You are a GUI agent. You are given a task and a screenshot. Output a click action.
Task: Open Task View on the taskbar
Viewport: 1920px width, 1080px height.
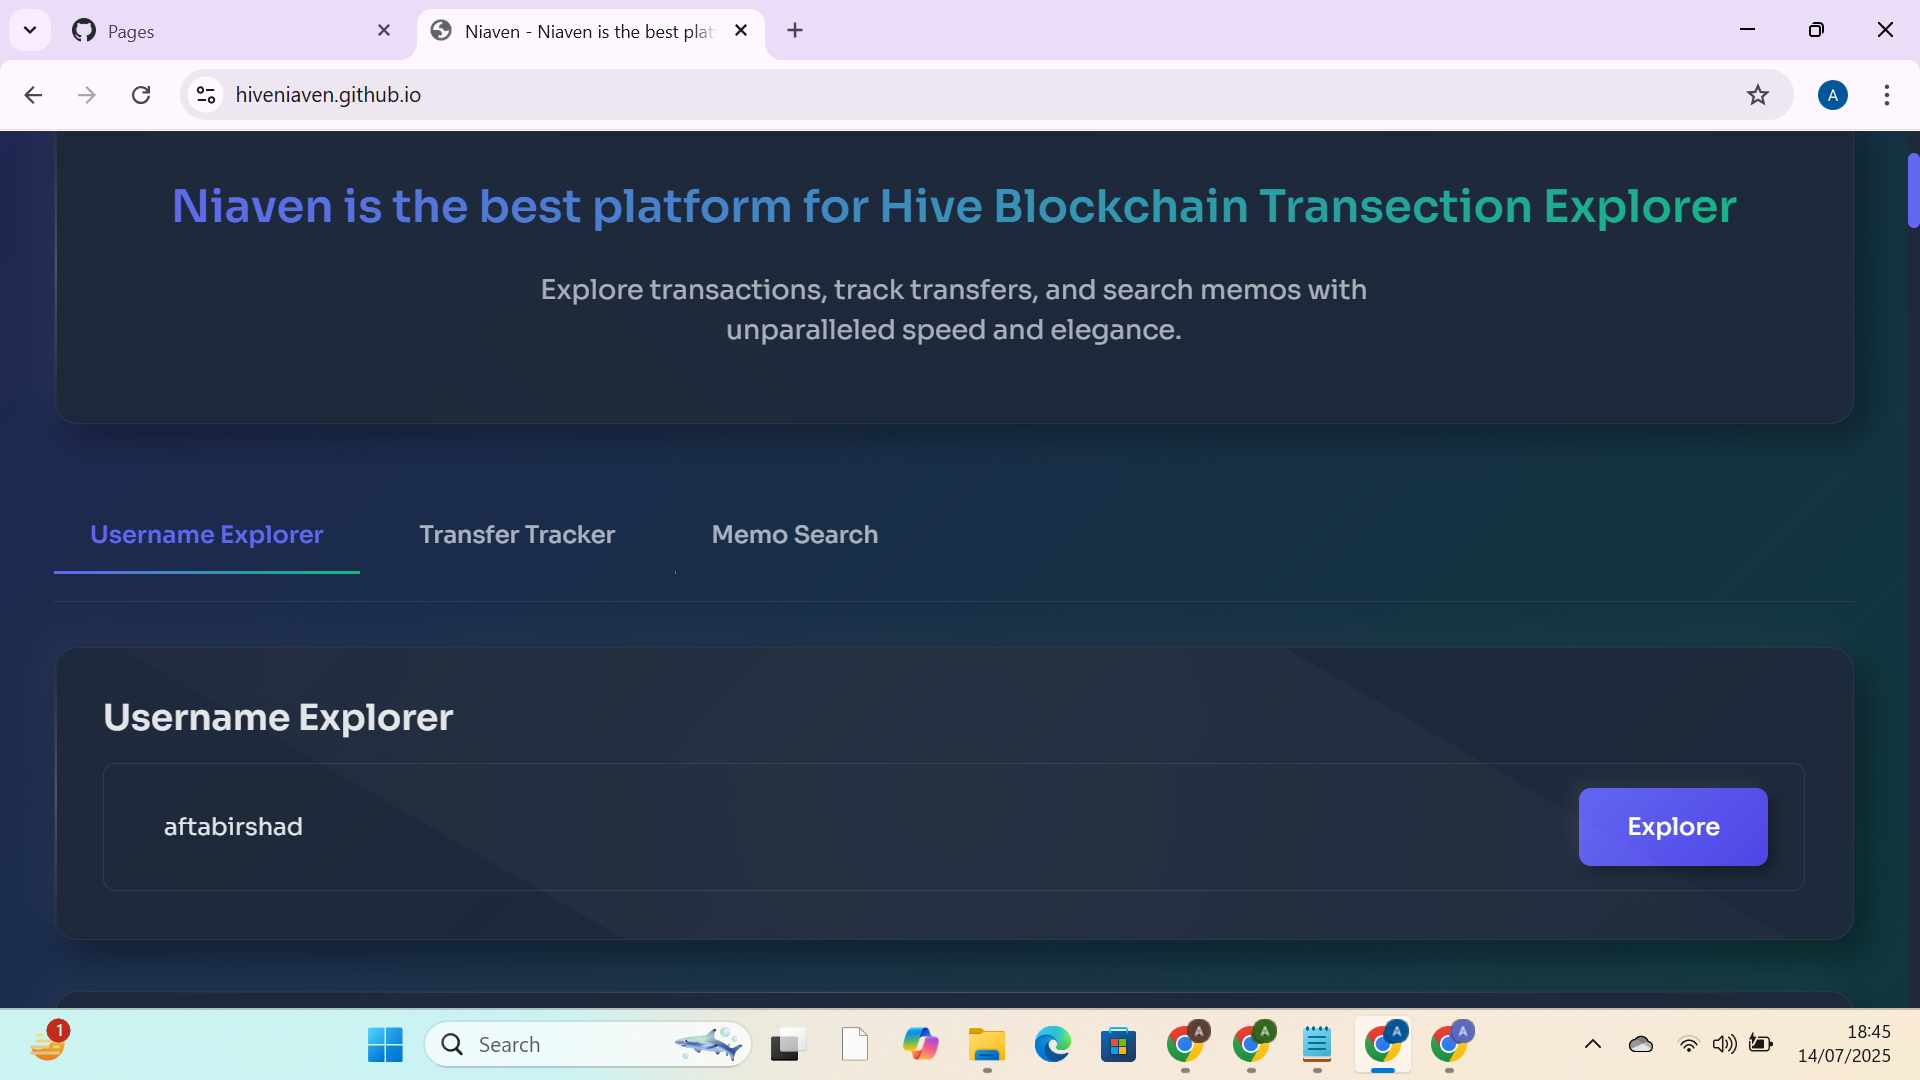pos(789,1045)
